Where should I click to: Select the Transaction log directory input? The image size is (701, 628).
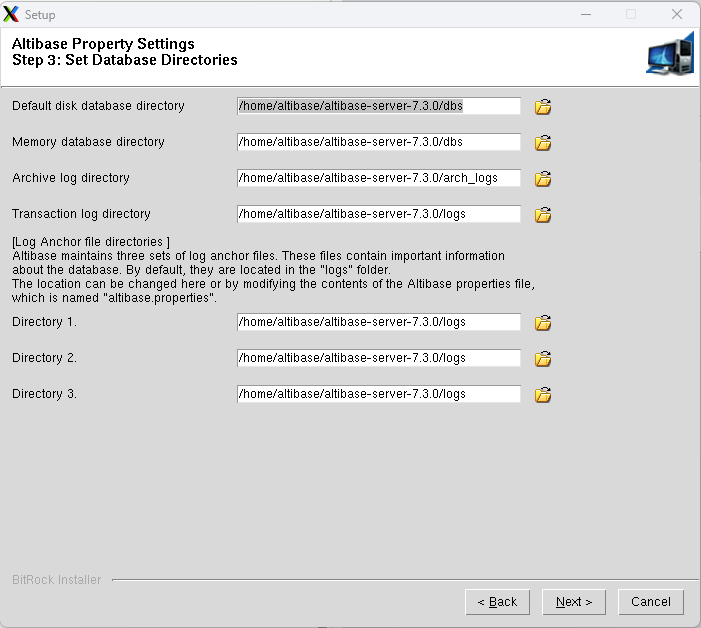pyautogui.click(x=379, y=214)
